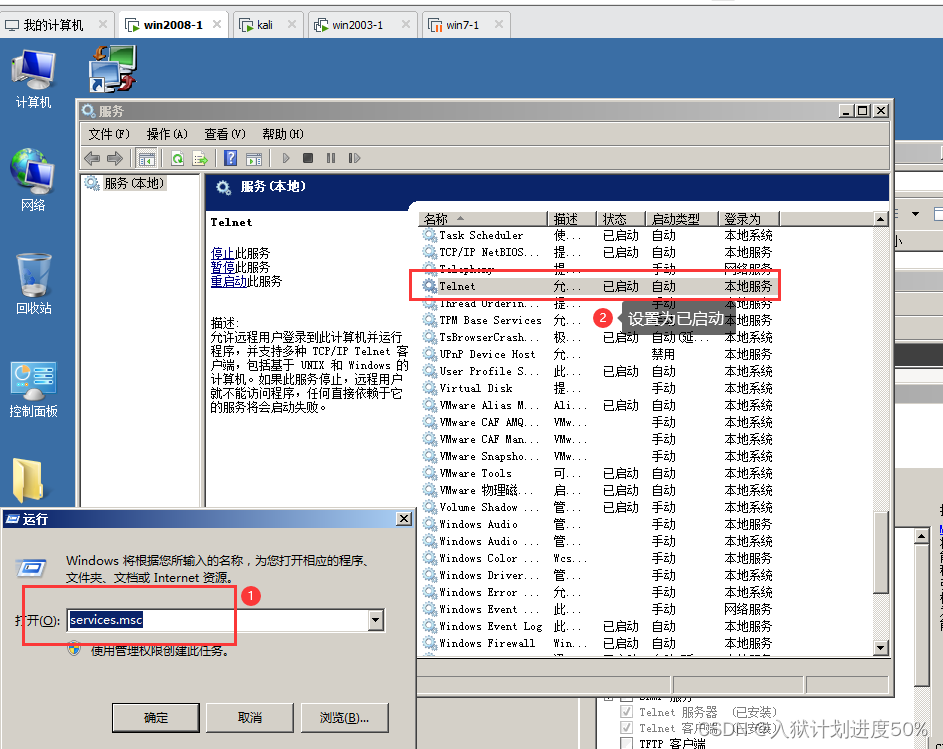
Task: Open the Help toolbar icon
Action: pyautogui.click(x=230, y=158)
